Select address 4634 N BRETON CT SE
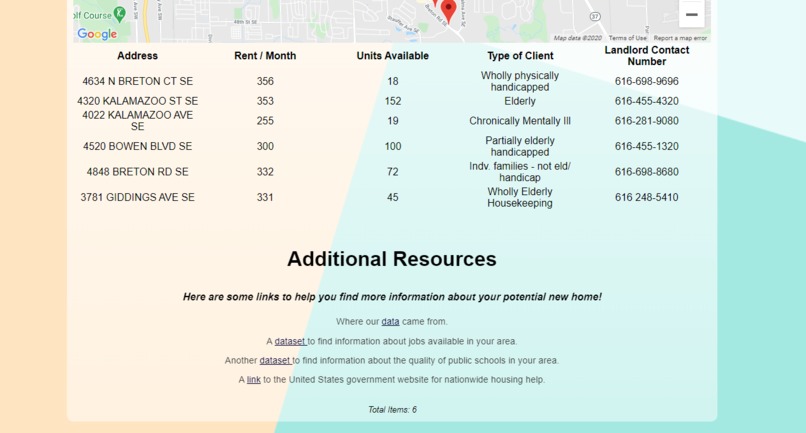The width and height of the screenshot is (806, 433). click(137, 81)
